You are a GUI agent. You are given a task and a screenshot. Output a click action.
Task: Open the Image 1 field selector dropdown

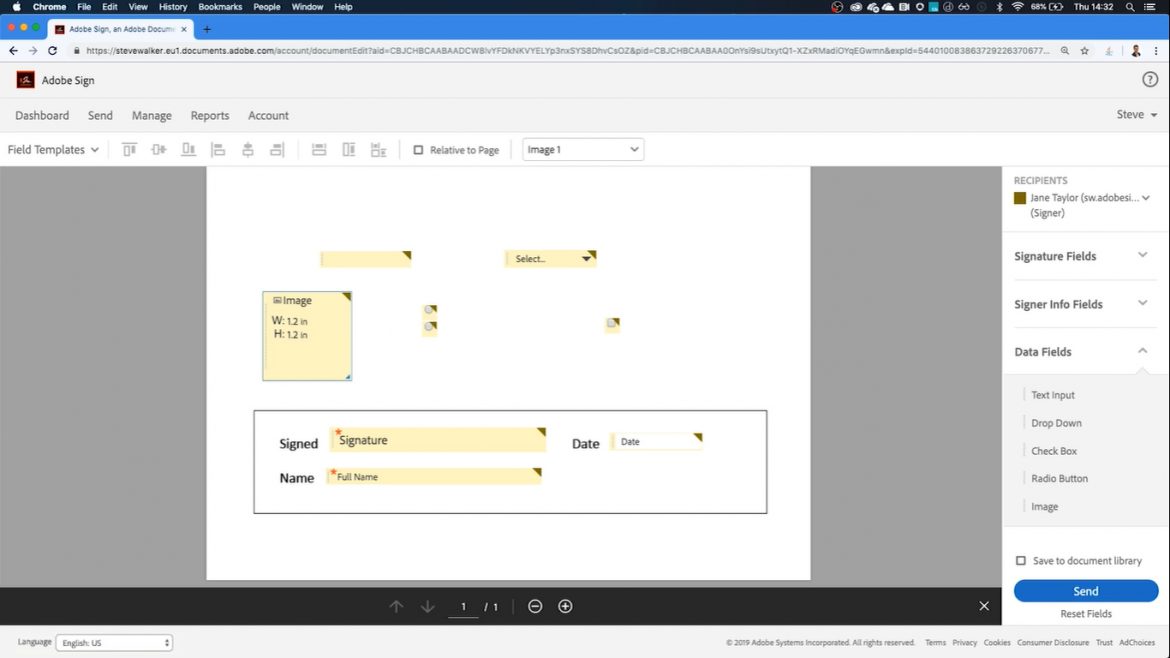[x=583, y=148]
